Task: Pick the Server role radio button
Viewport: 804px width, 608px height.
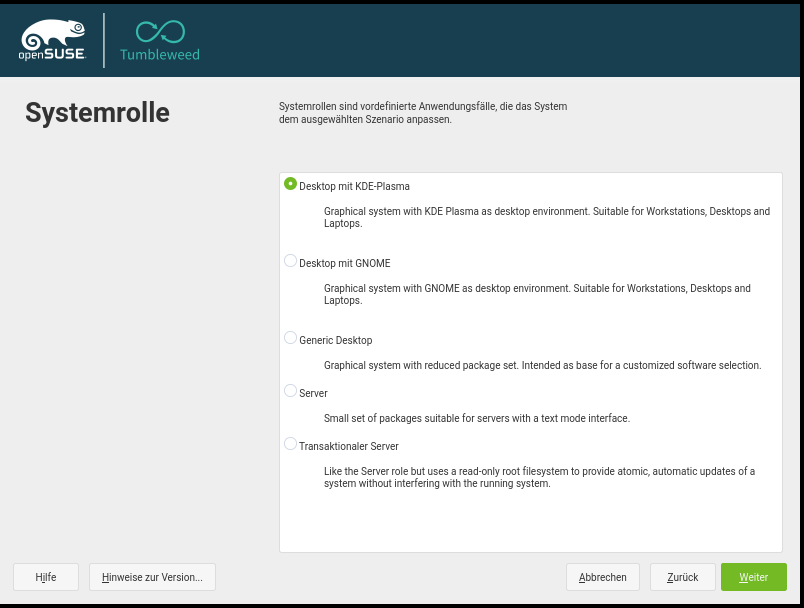Action: click(291, 391)
